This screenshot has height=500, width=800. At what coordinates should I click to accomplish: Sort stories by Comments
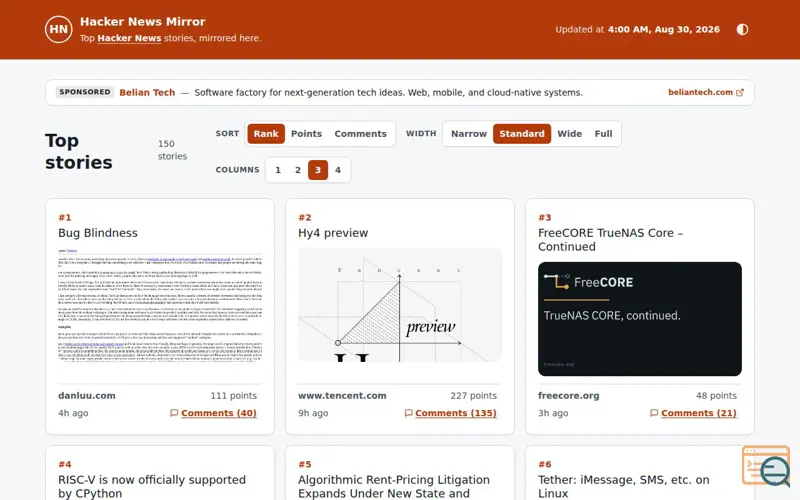pyautogui.click(x=360, y=134)
